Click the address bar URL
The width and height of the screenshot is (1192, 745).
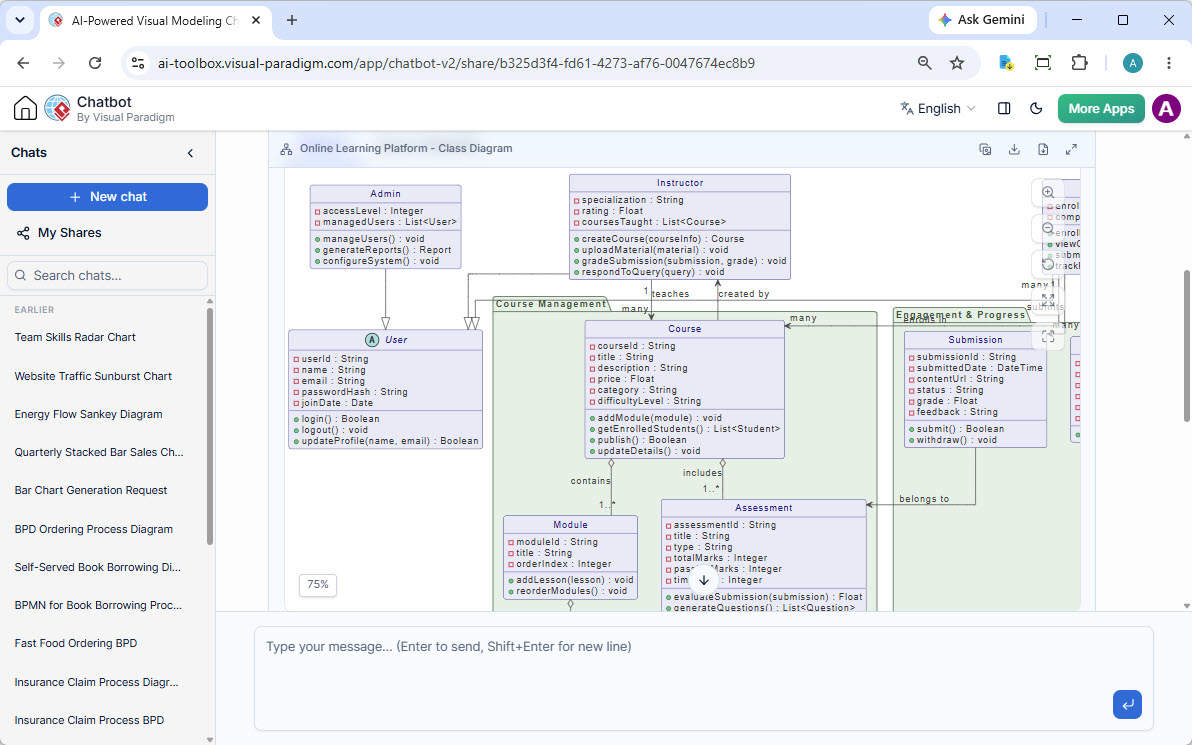[456, 63]
